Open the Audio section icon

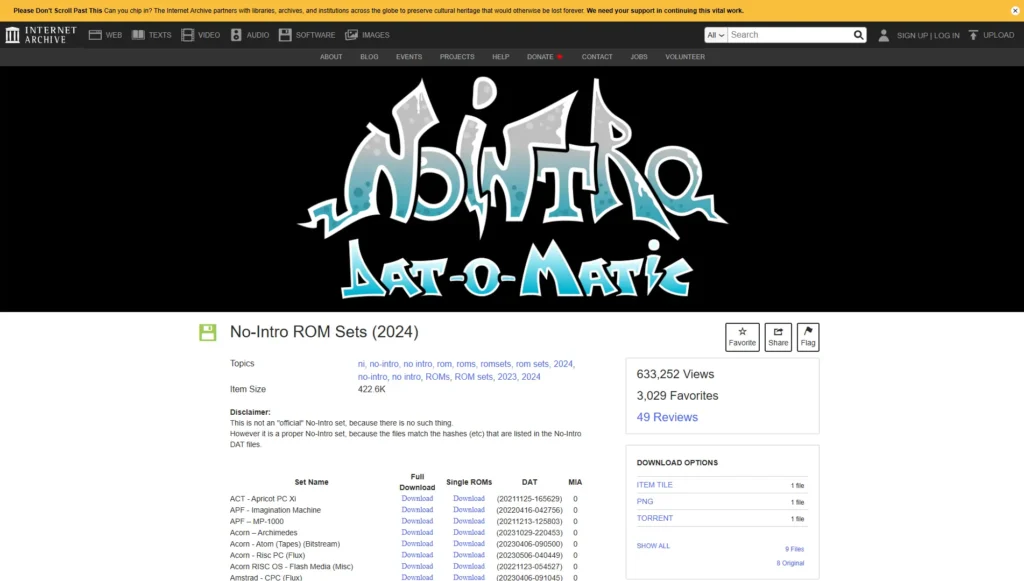236,35
